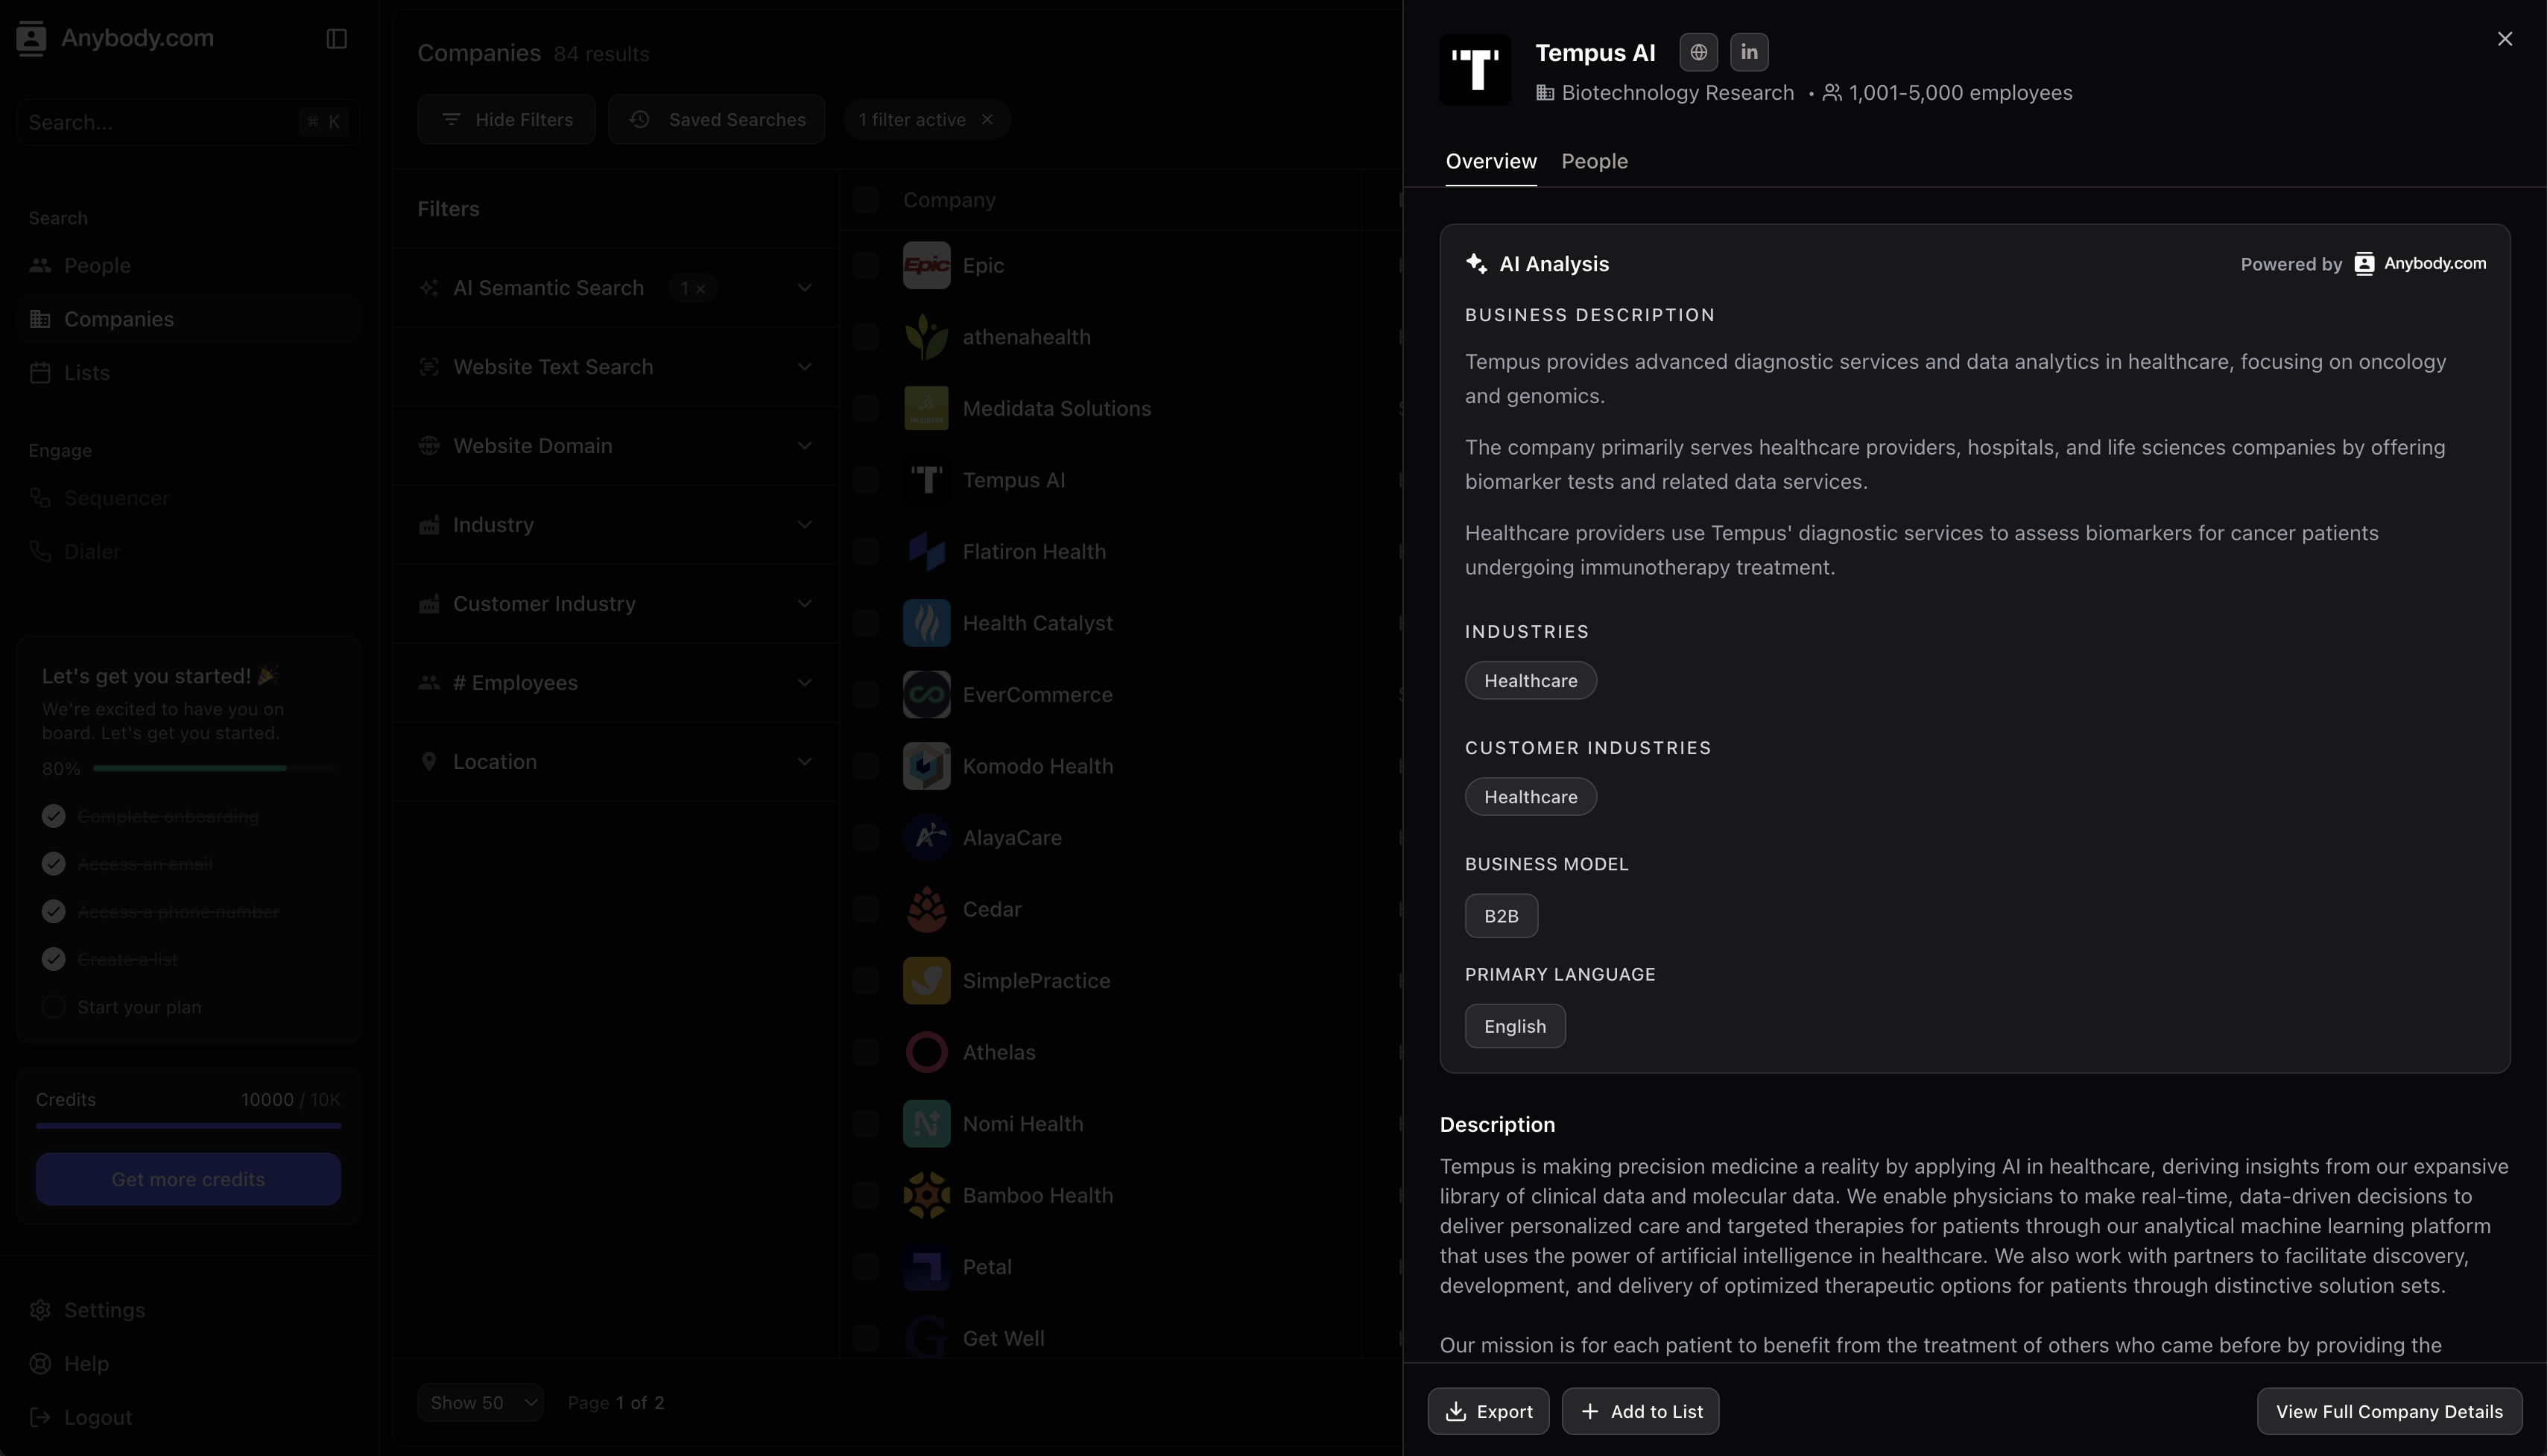
Task: Remove active filter with X icon
Action: (987, 119)
